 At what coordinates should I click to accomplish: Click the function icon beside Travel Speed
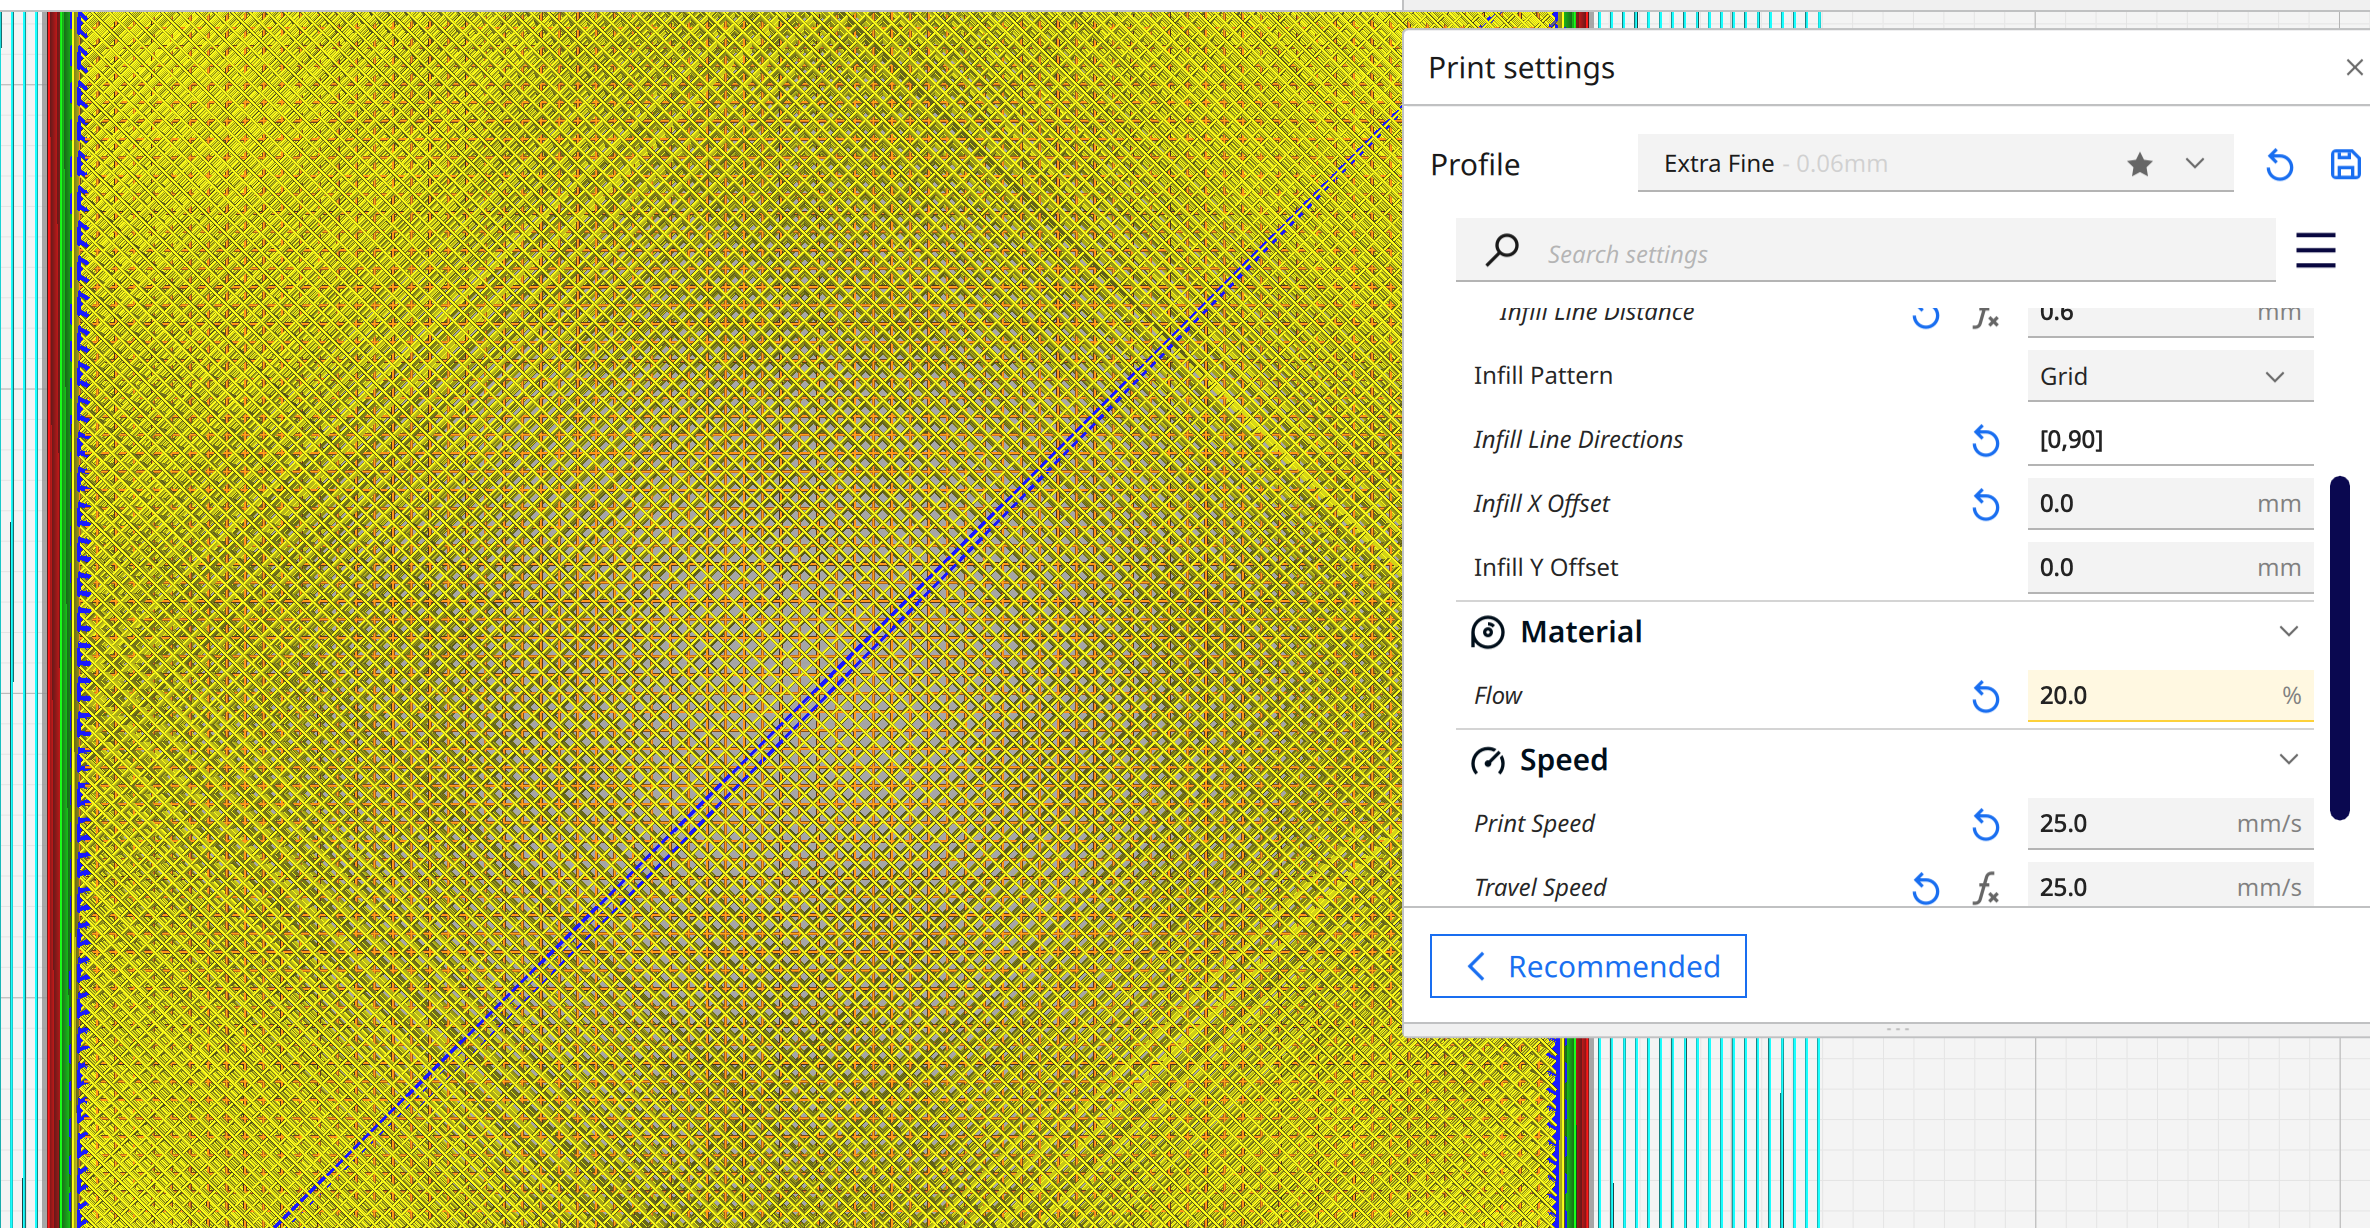click(x=1987, y=888)
